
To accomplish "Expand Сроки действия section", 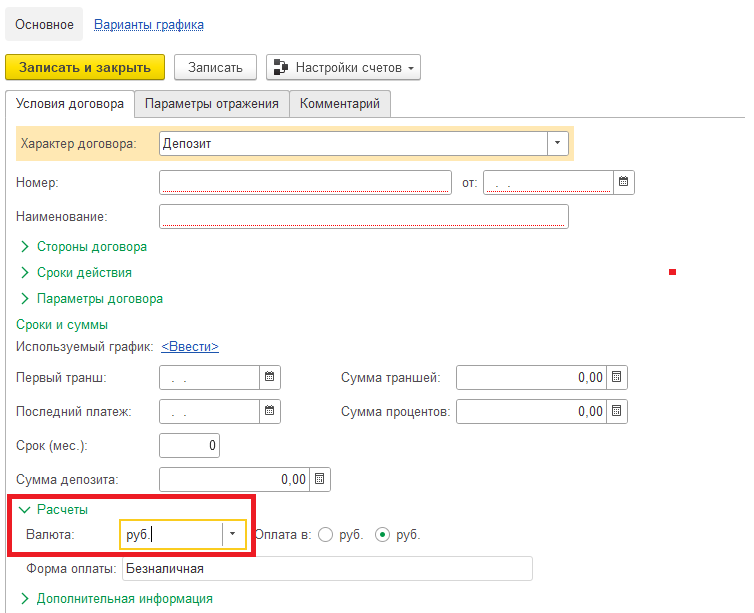I will point(75,273).
